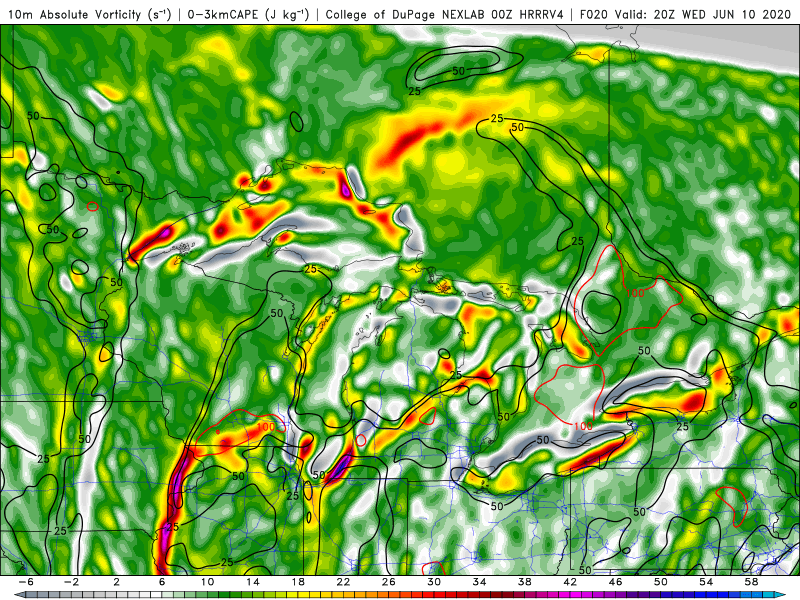Click the '00Z HRRRV4' model label
Screen dimensions: 800x600
point(528,14)
